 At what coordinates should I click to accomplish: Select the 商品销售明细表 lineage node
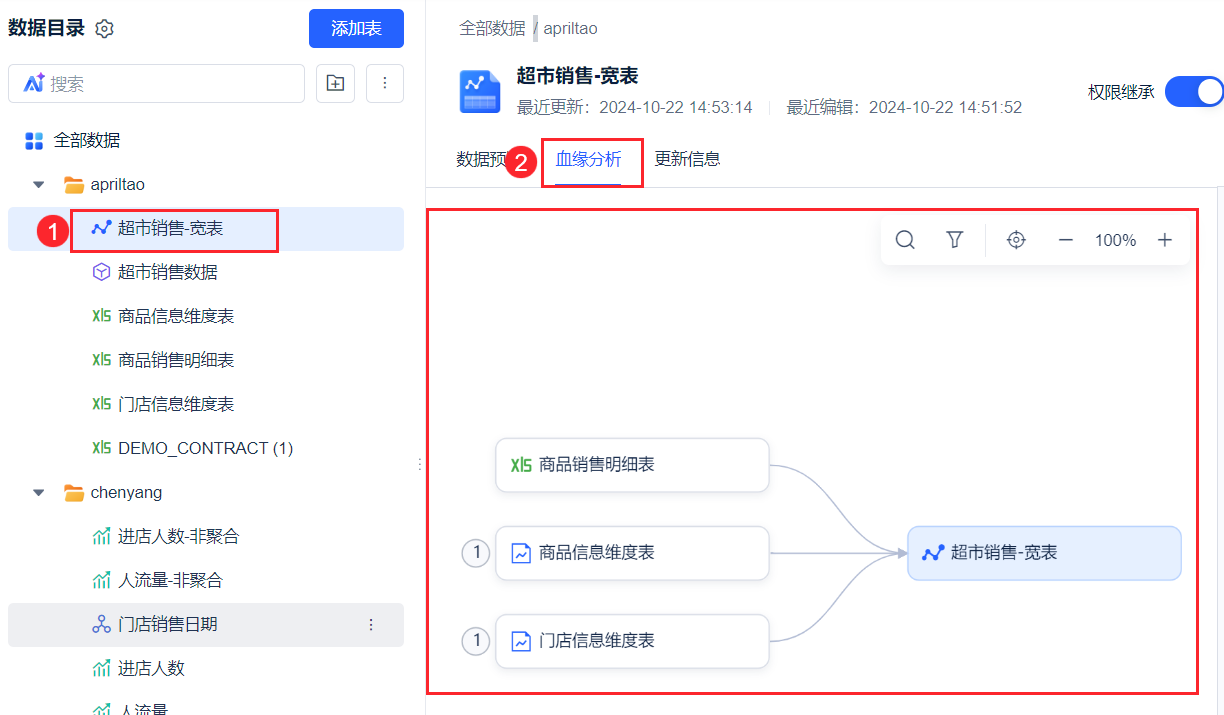(x=632, y=465)
